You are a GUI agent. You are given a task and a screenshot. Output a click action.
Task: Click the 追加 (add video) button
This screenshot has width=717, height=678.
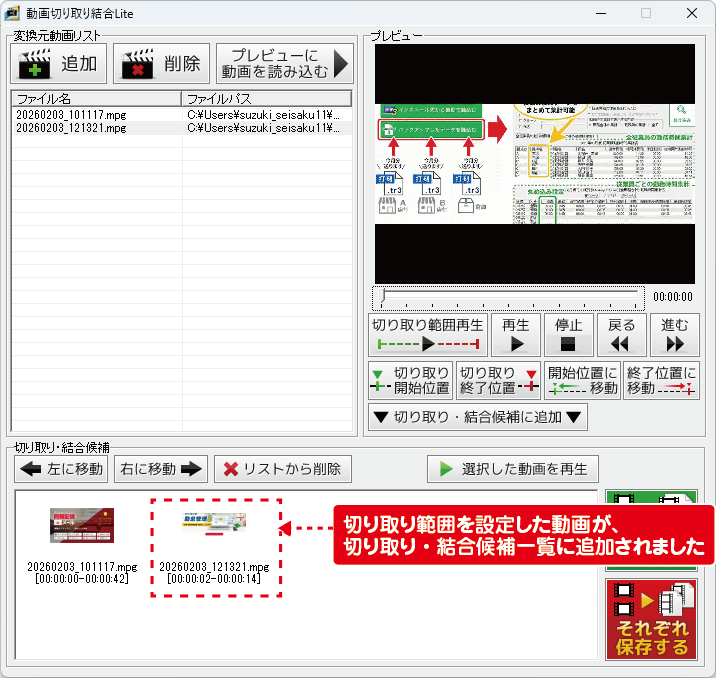click(59, 65)
